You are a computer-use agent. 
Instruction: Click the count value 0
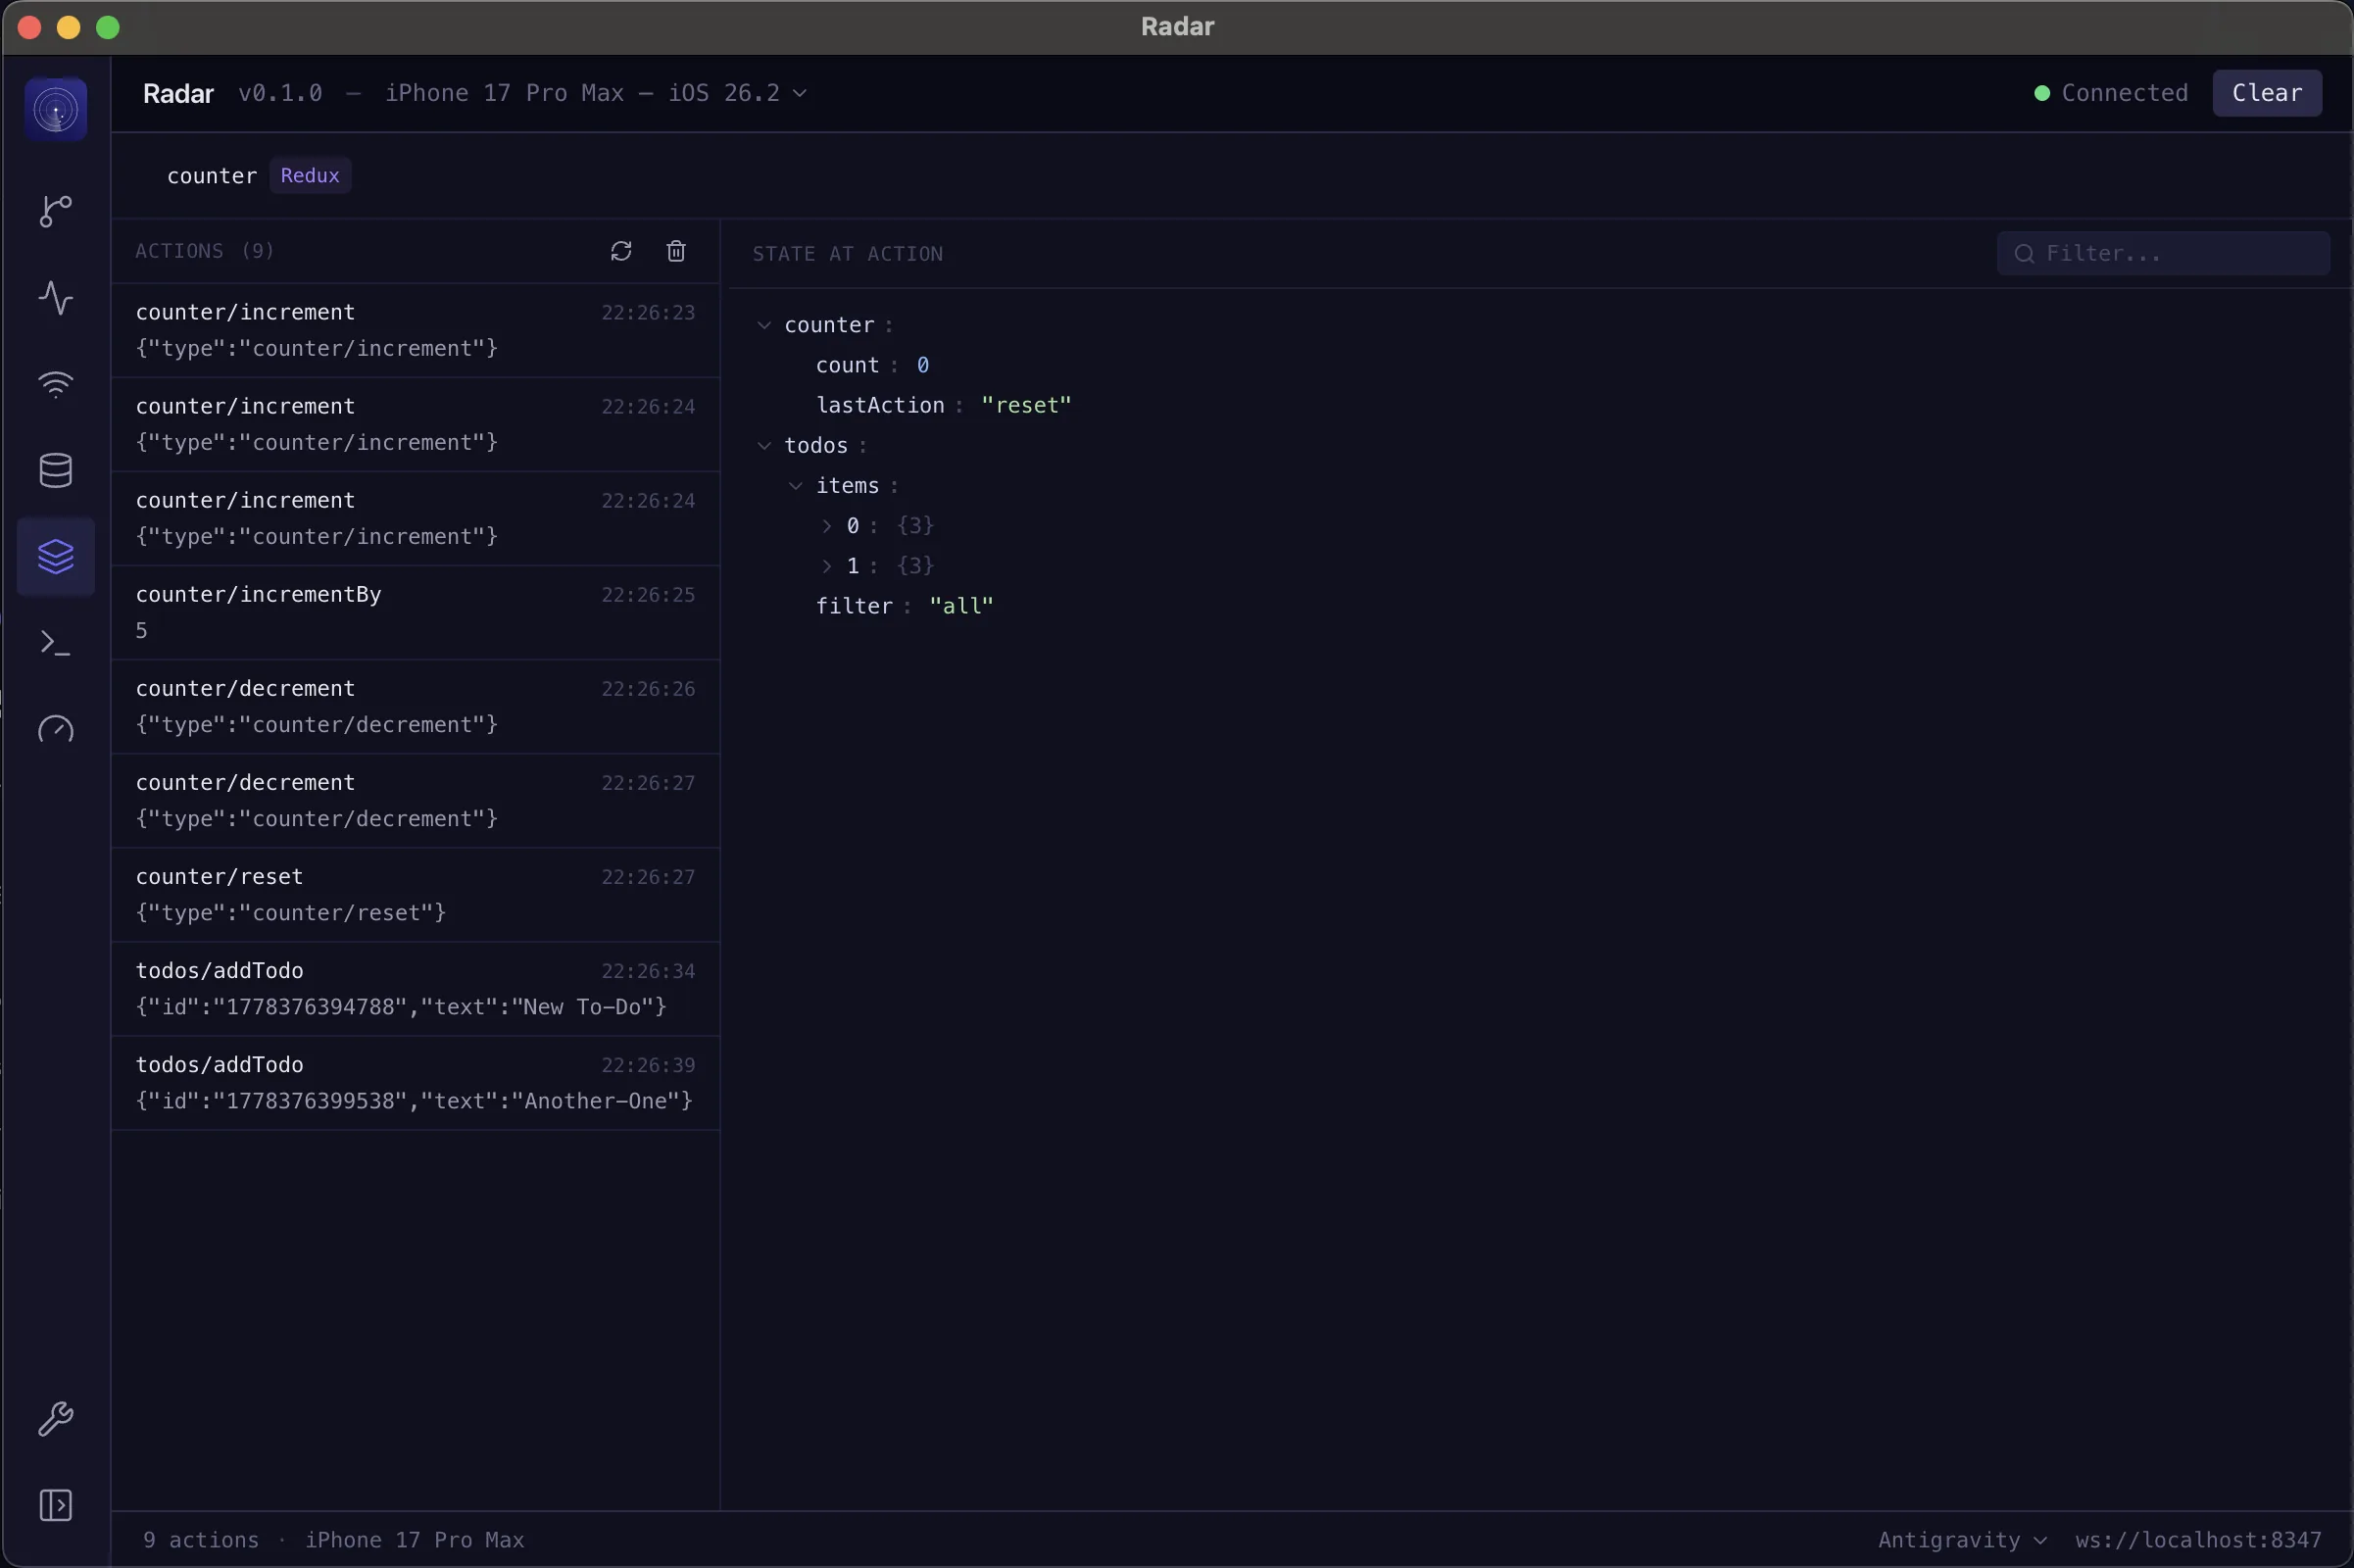923,365
